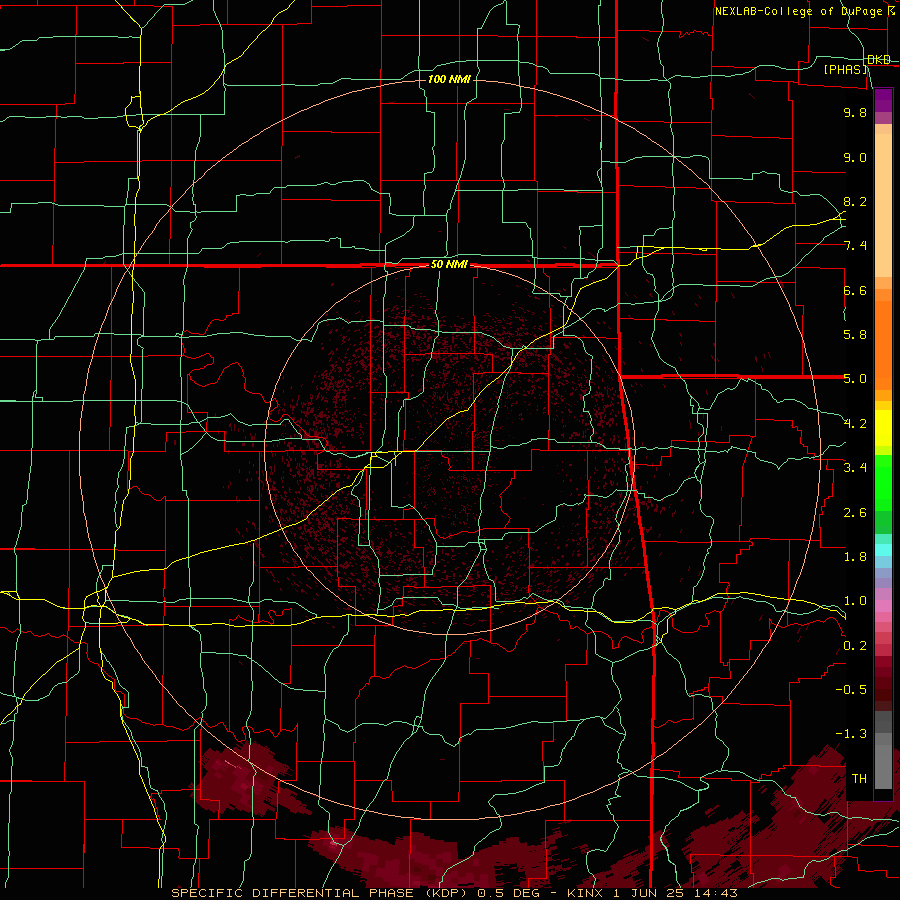Screen dimensions: 900x900
Task: Click the -0.5 value on the color scale
Action: 851,690
